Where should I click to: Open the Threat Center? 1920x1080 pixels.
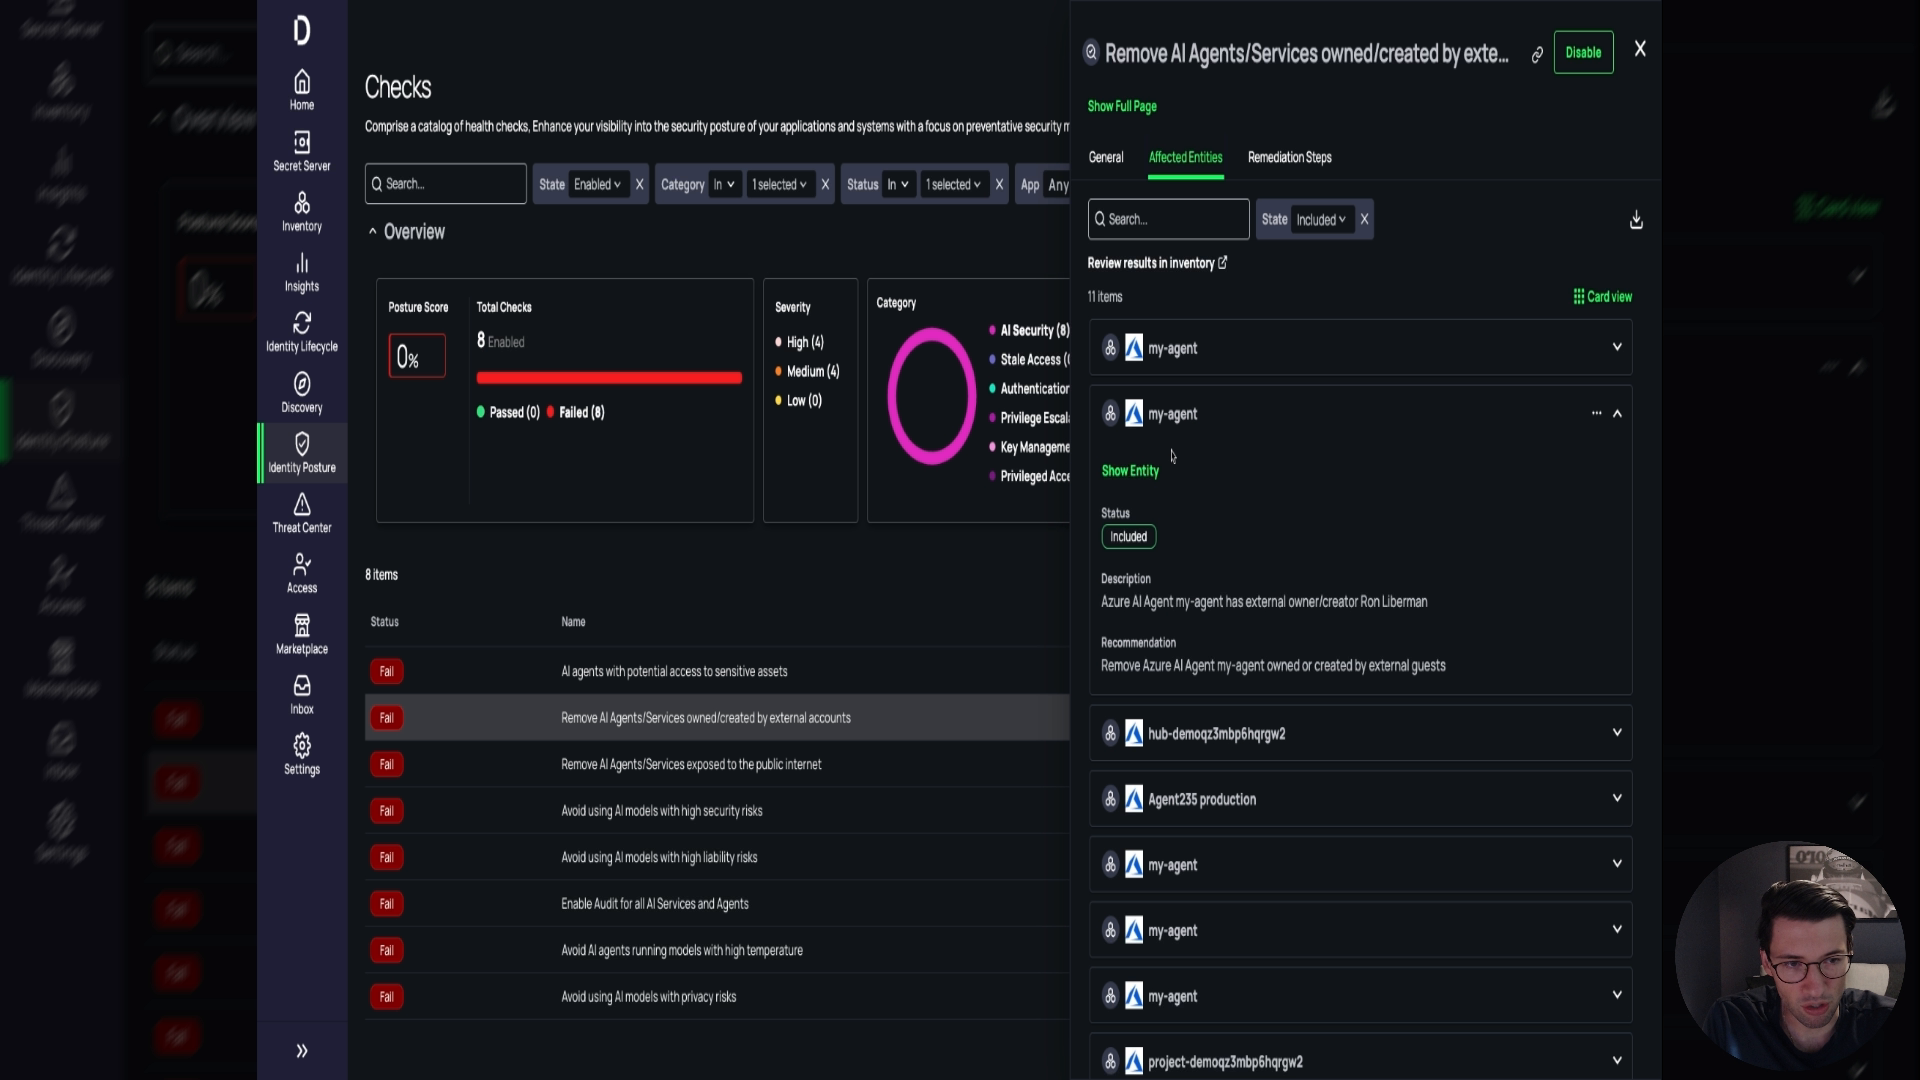(x=301, y=514)
